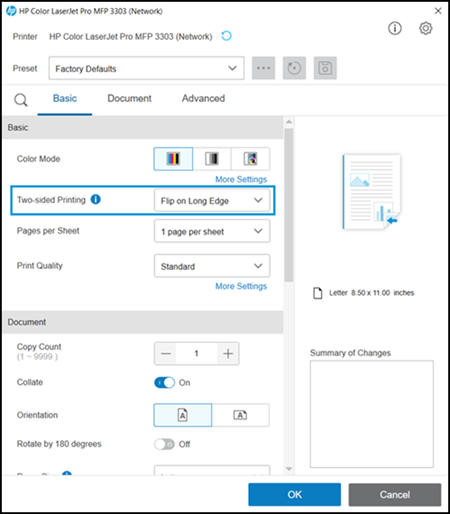
Task: Click the paper size page icon
Action: click(x=318, y=293)
